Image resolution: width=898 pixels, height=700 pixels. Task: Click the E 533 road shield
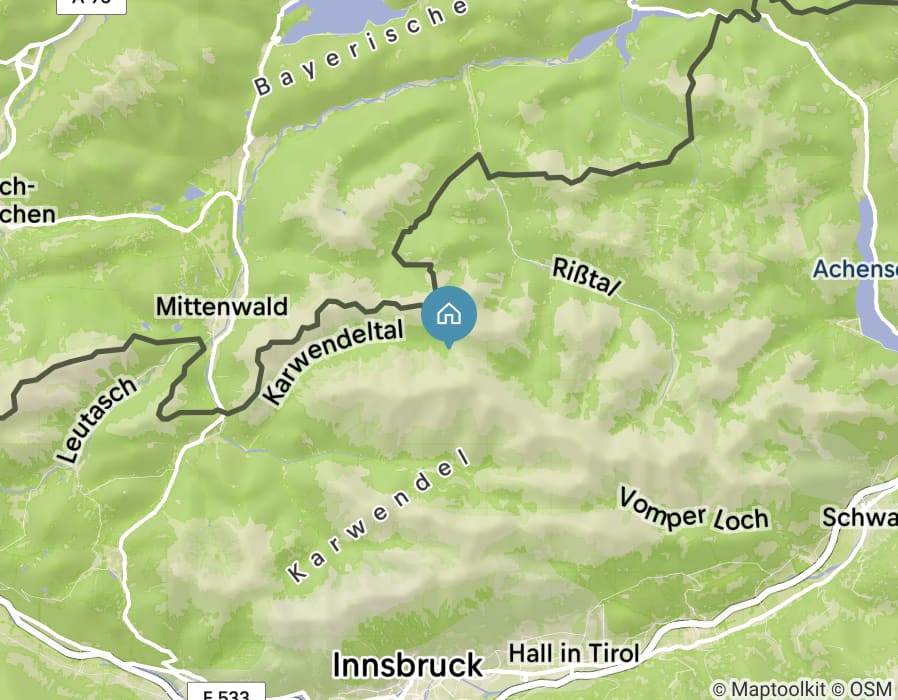tap(227, 692)
